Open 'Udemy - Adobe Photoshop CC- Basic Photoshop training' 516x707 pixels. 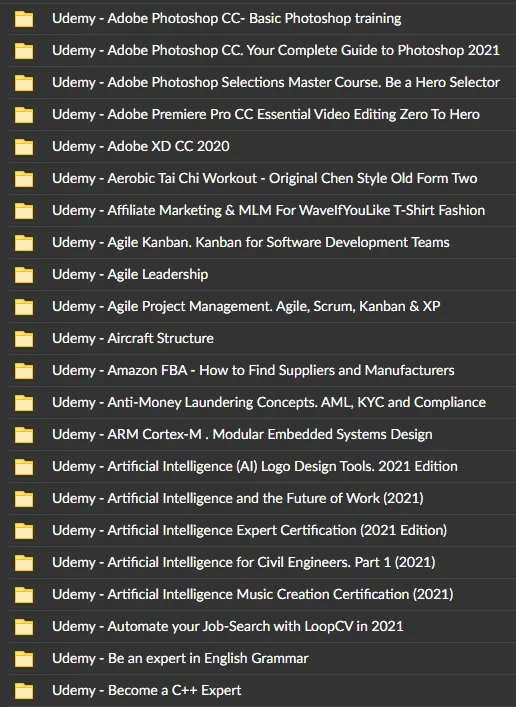click(x=226, y=18)
